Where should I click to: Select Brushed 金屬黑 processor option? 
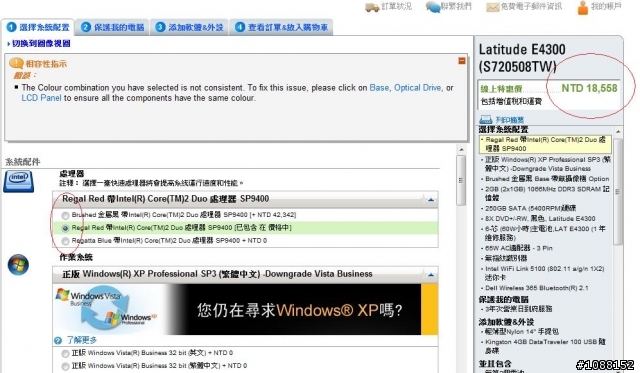pos(65,215)
